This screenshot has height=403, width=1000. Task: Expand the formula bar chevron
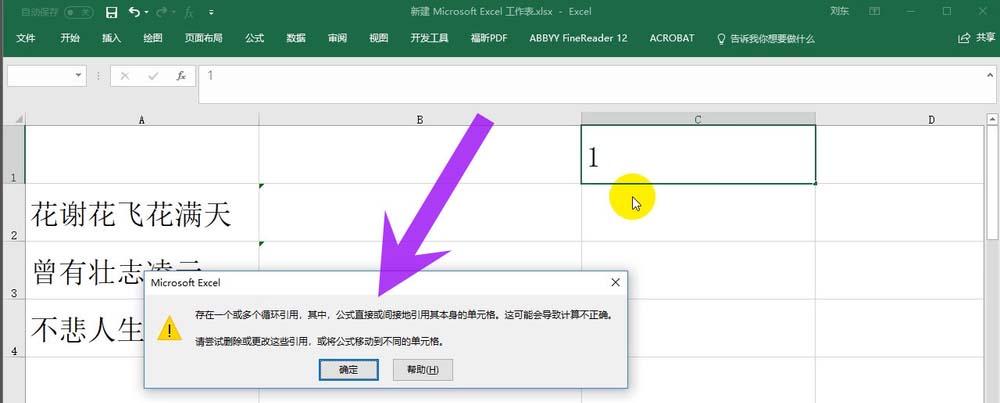[x=990, y=75]
